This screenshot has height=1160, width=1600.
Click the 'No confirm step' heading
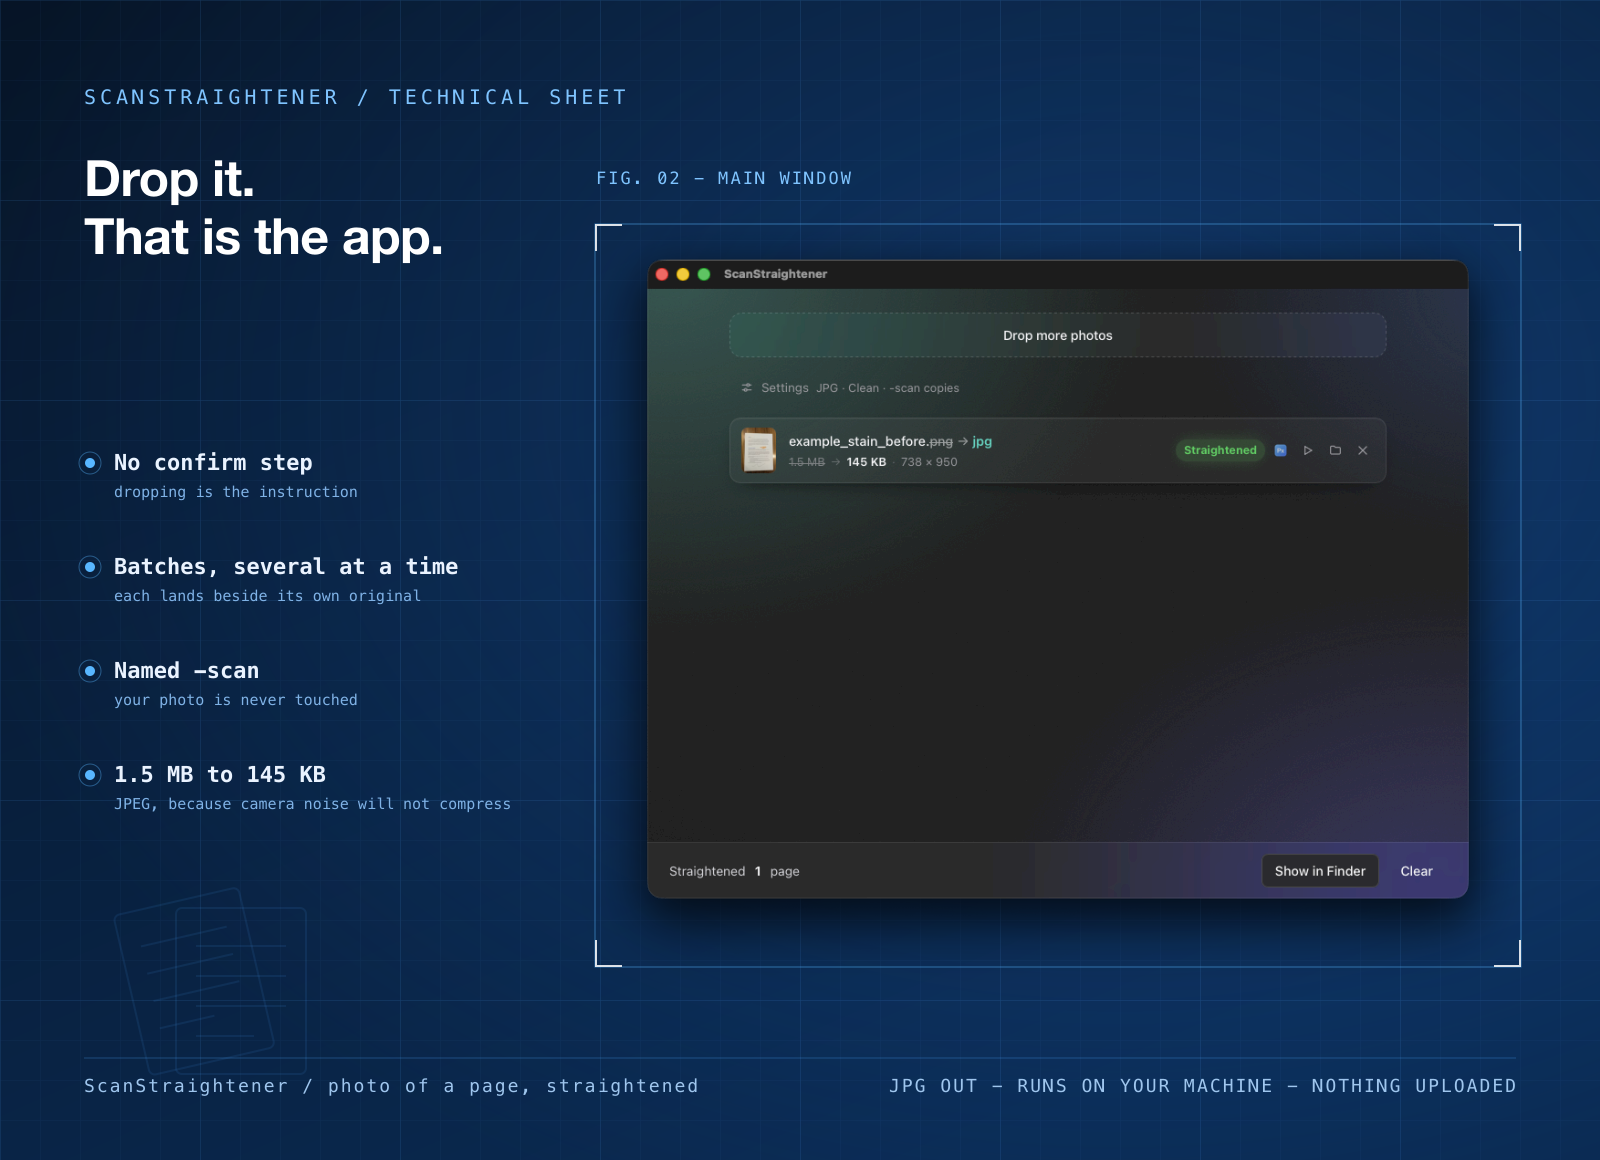tap(213, 462)
